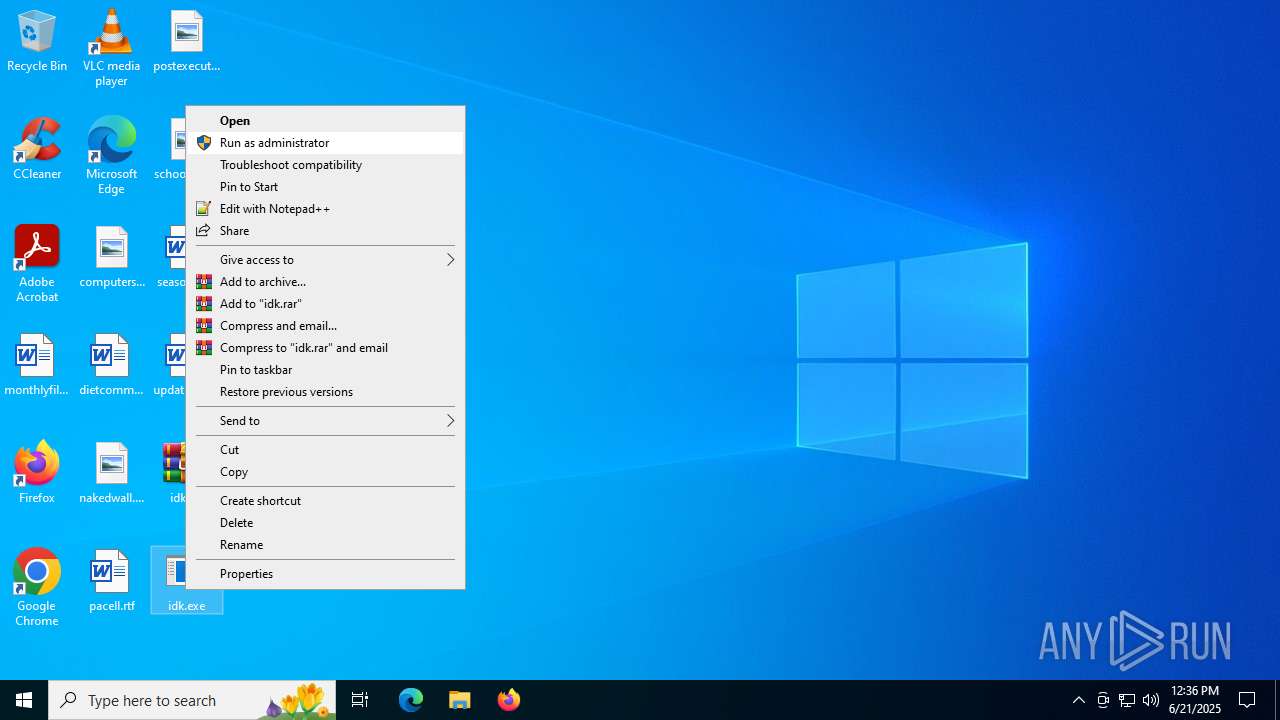Choose Share from the context menu
The height and width of the screenshot is (720, 1280).
pos(325,231)
